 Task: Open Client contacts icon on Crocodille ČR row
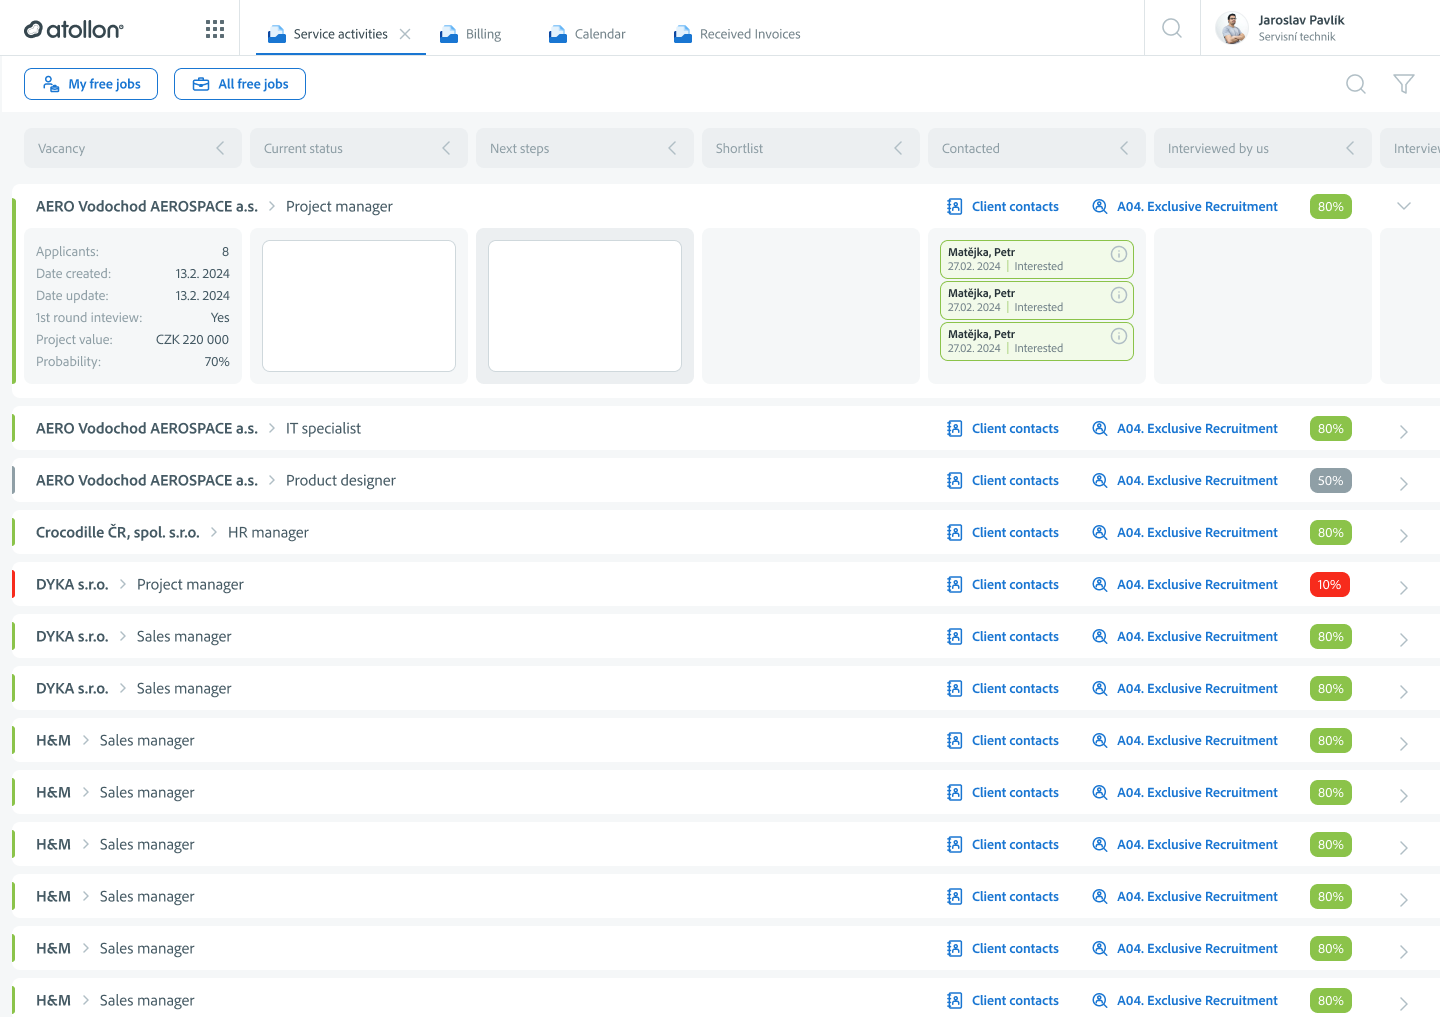tap(953, 532)
